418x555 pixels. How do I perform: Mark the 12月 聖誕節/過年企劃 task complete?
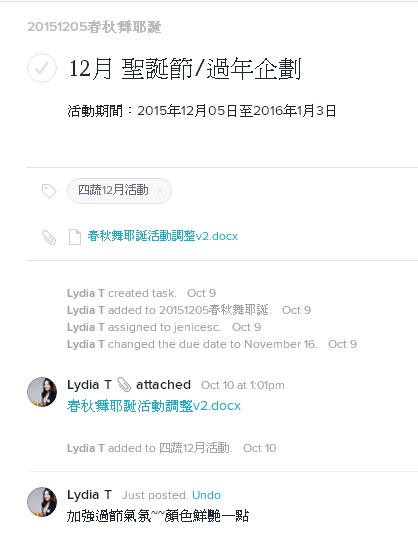pos(42,68)
